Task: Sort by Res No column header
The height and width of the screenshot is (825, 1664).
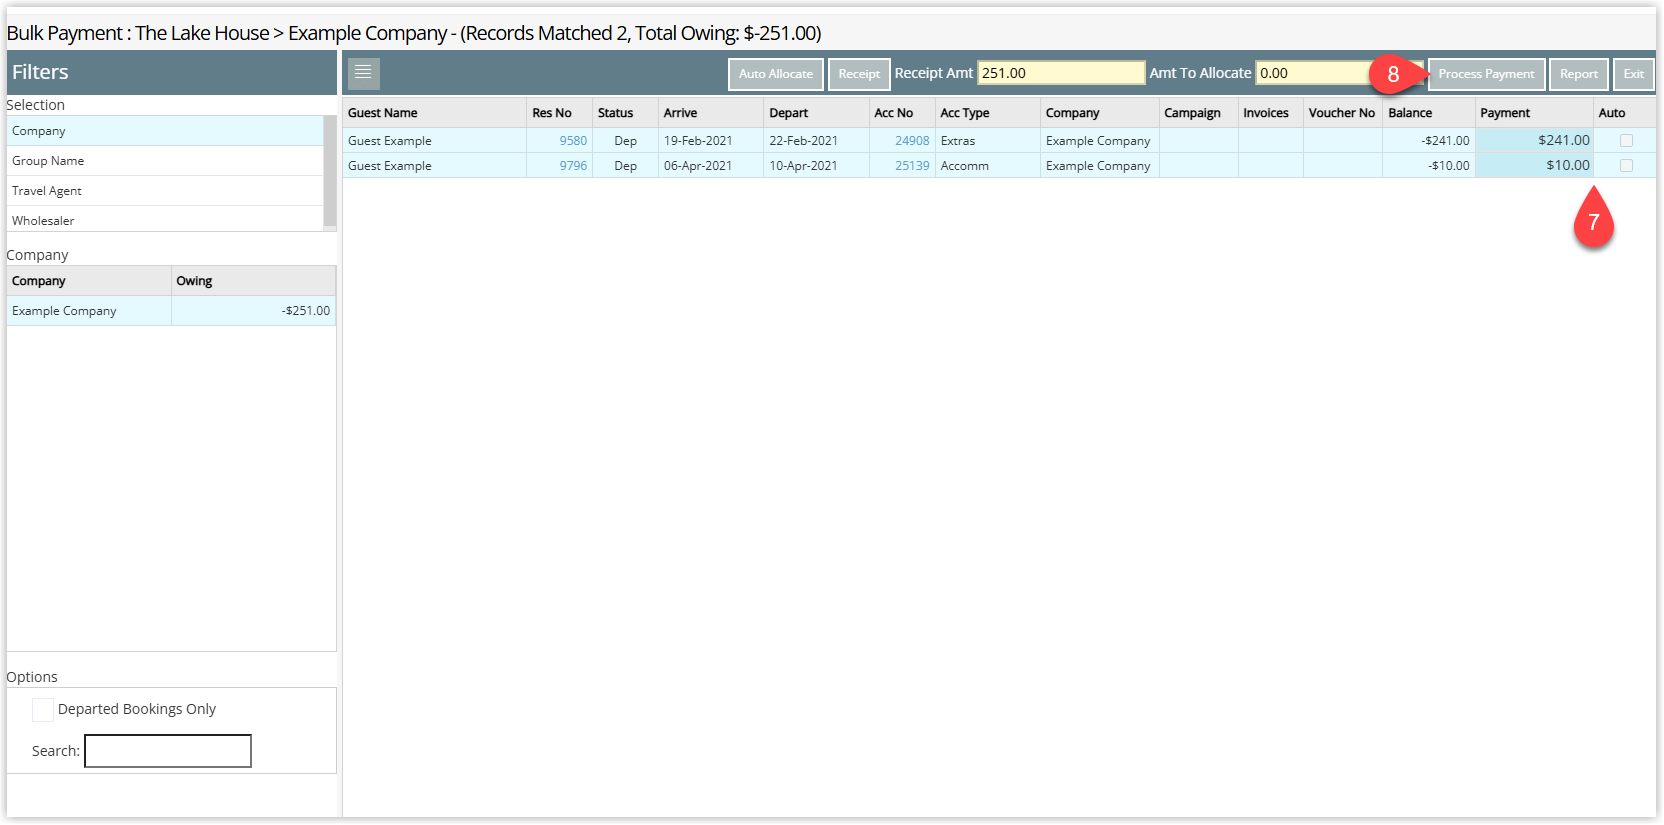Action: [x=559, y=113]
